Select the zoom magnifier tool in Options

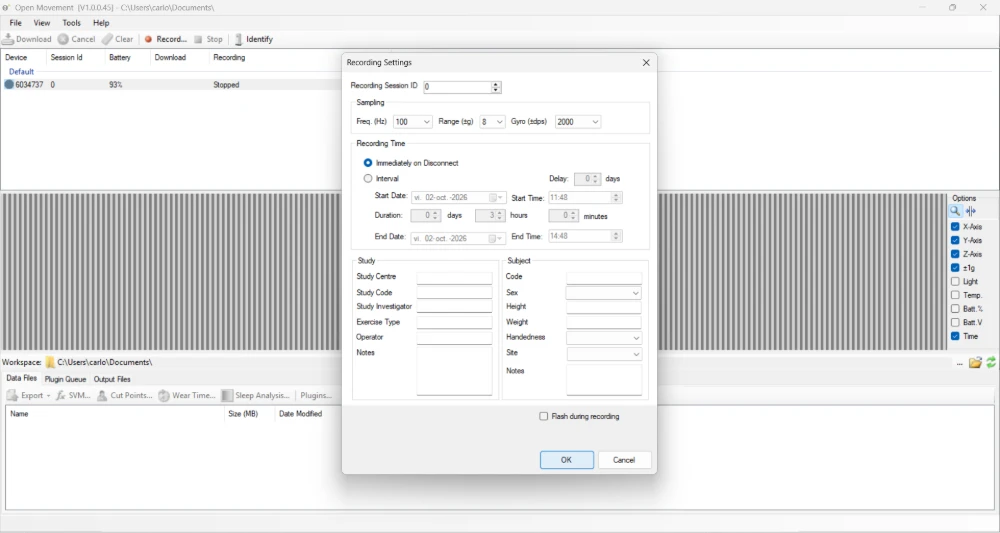coord(955,211)
